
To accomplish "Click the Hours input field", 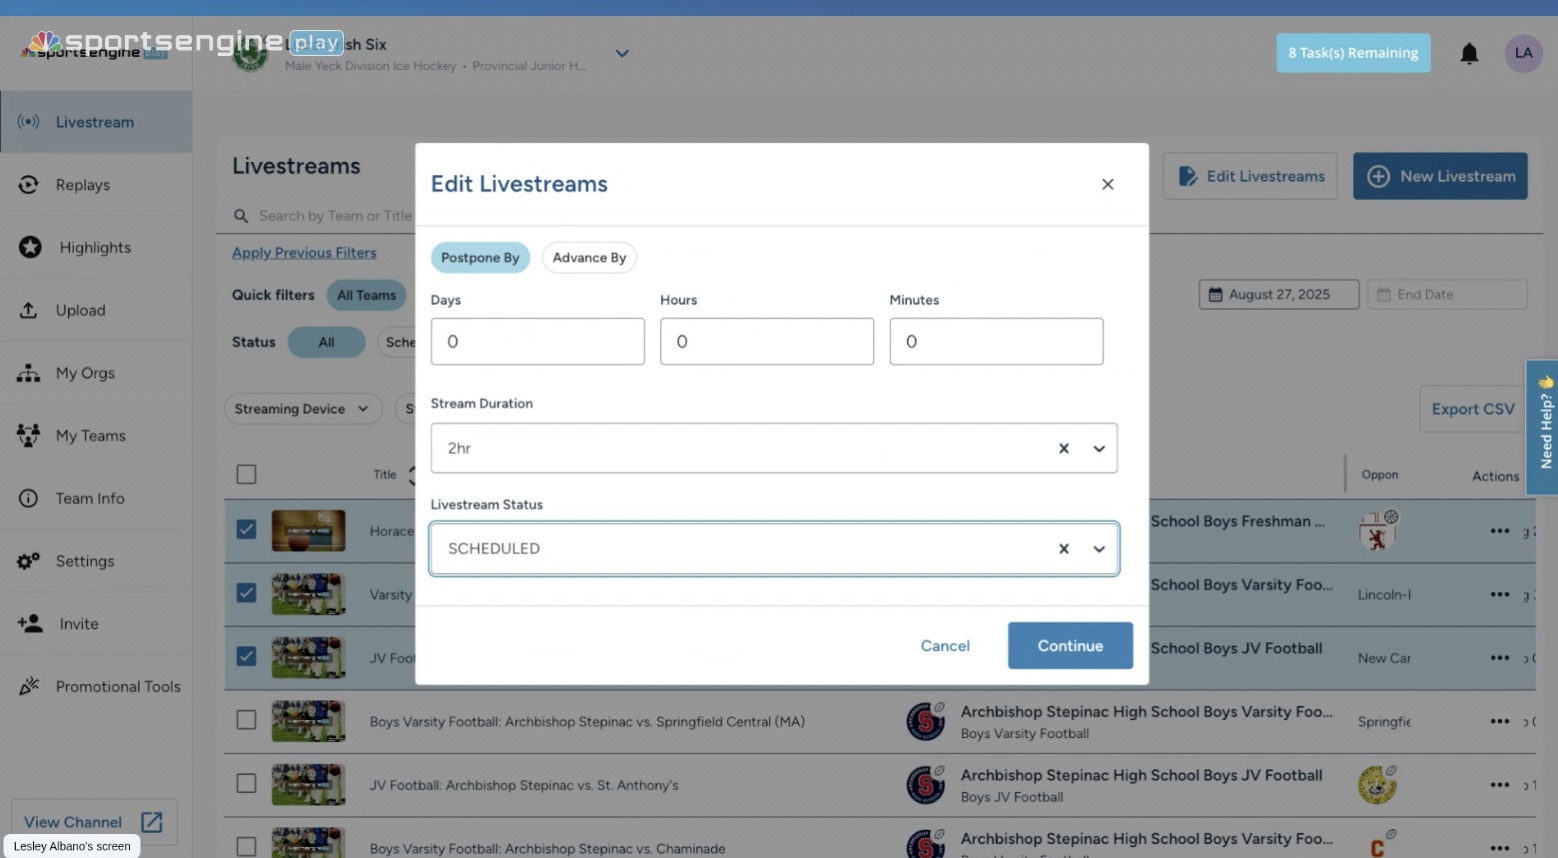I will click(x=766, y=342).
